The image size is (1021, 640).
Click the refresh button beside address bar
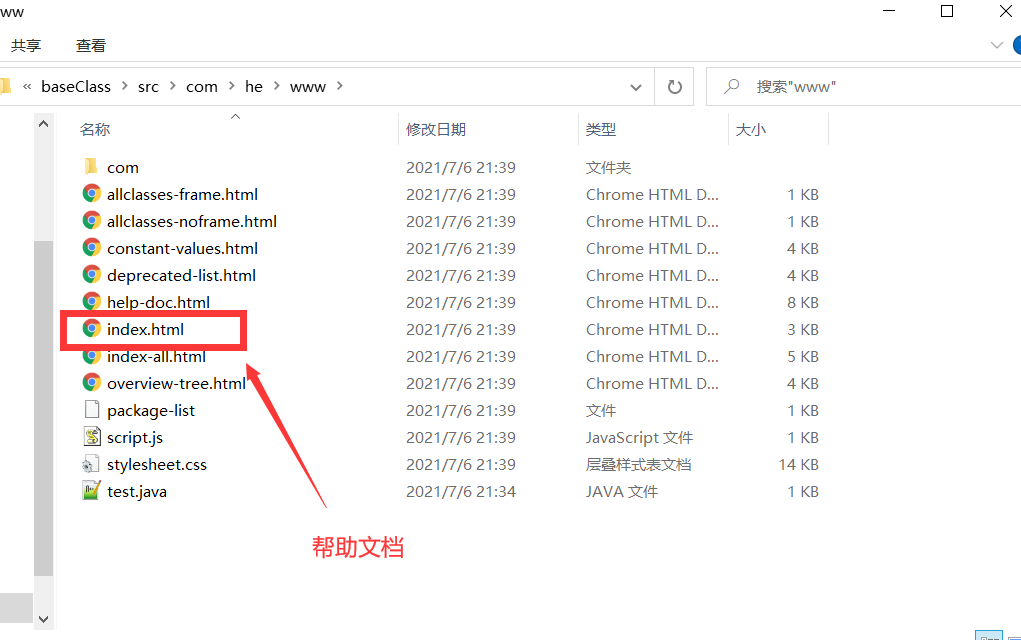[675, 87]
